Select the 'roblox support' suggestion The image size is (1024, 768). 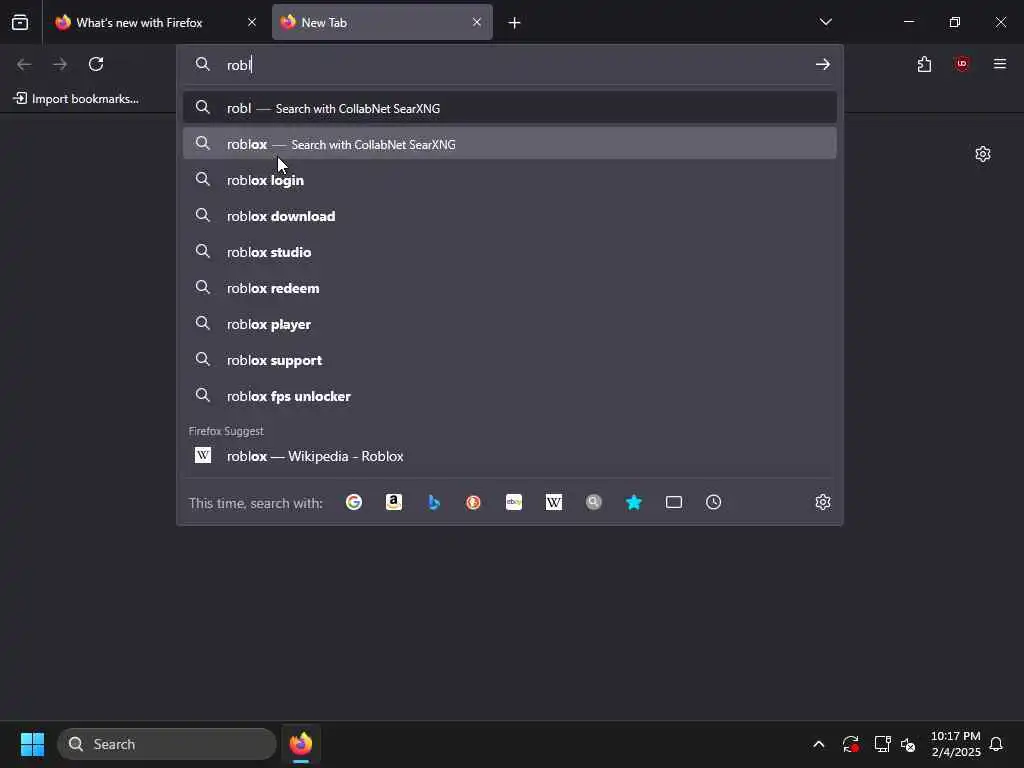tap(509, 360)
